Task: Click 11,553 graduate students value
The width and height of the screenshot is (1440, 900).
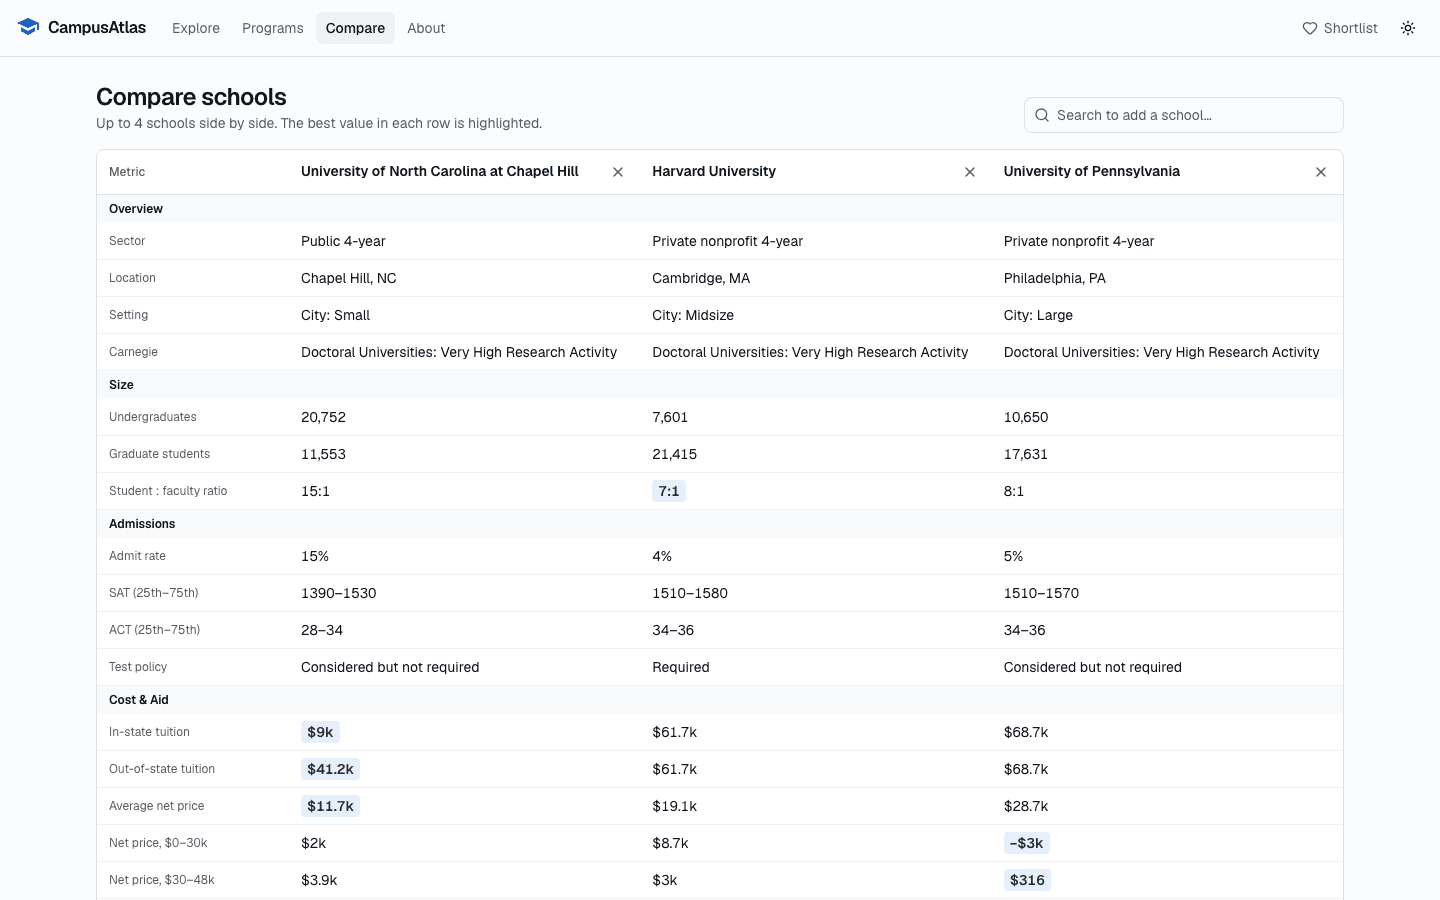Action: (323, 454)
